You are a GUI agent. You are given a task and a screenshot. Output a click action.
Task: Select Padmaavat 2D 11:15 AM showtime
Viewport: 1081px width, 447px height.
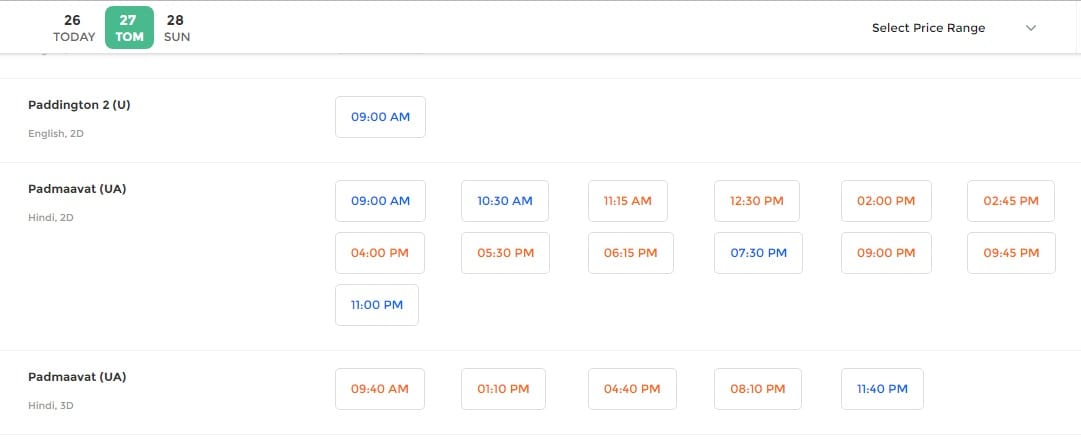click(627, 201)
